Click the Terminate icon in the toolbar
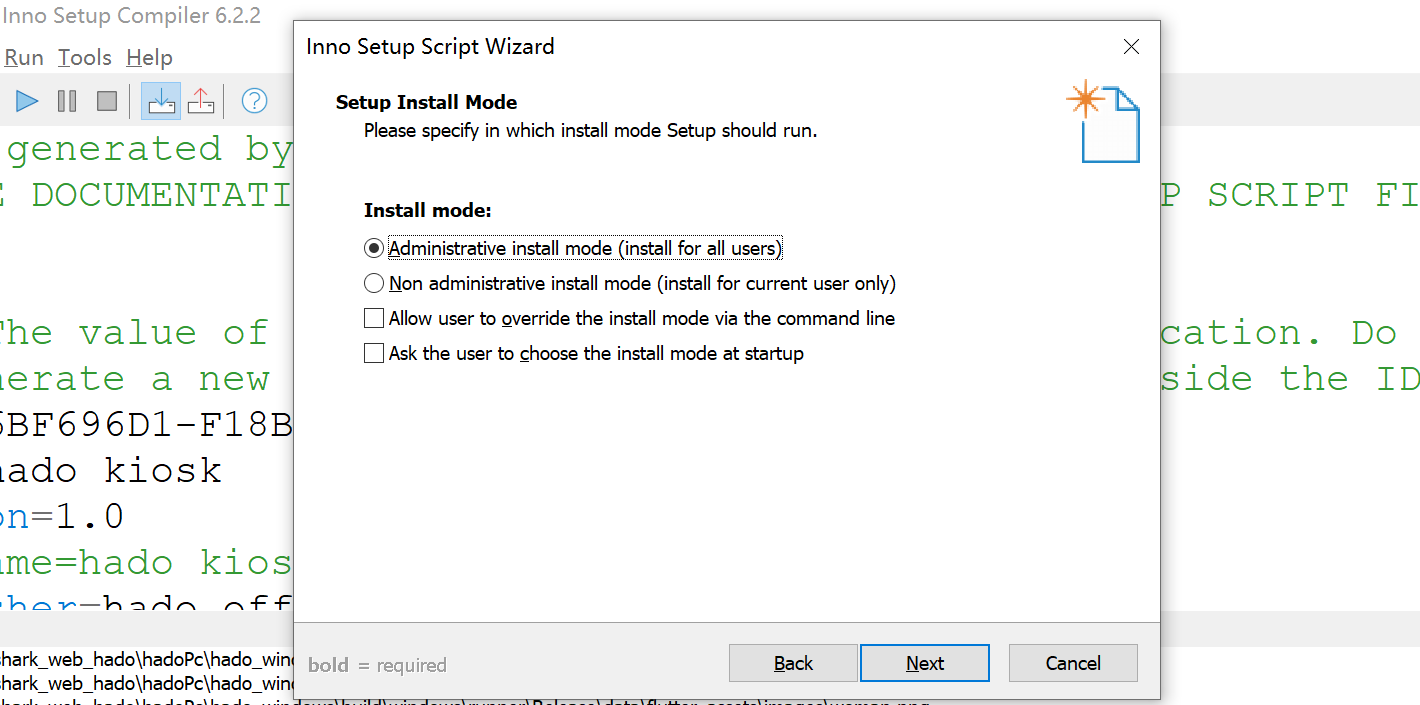 pyautogui.click(x=106, y=100)
